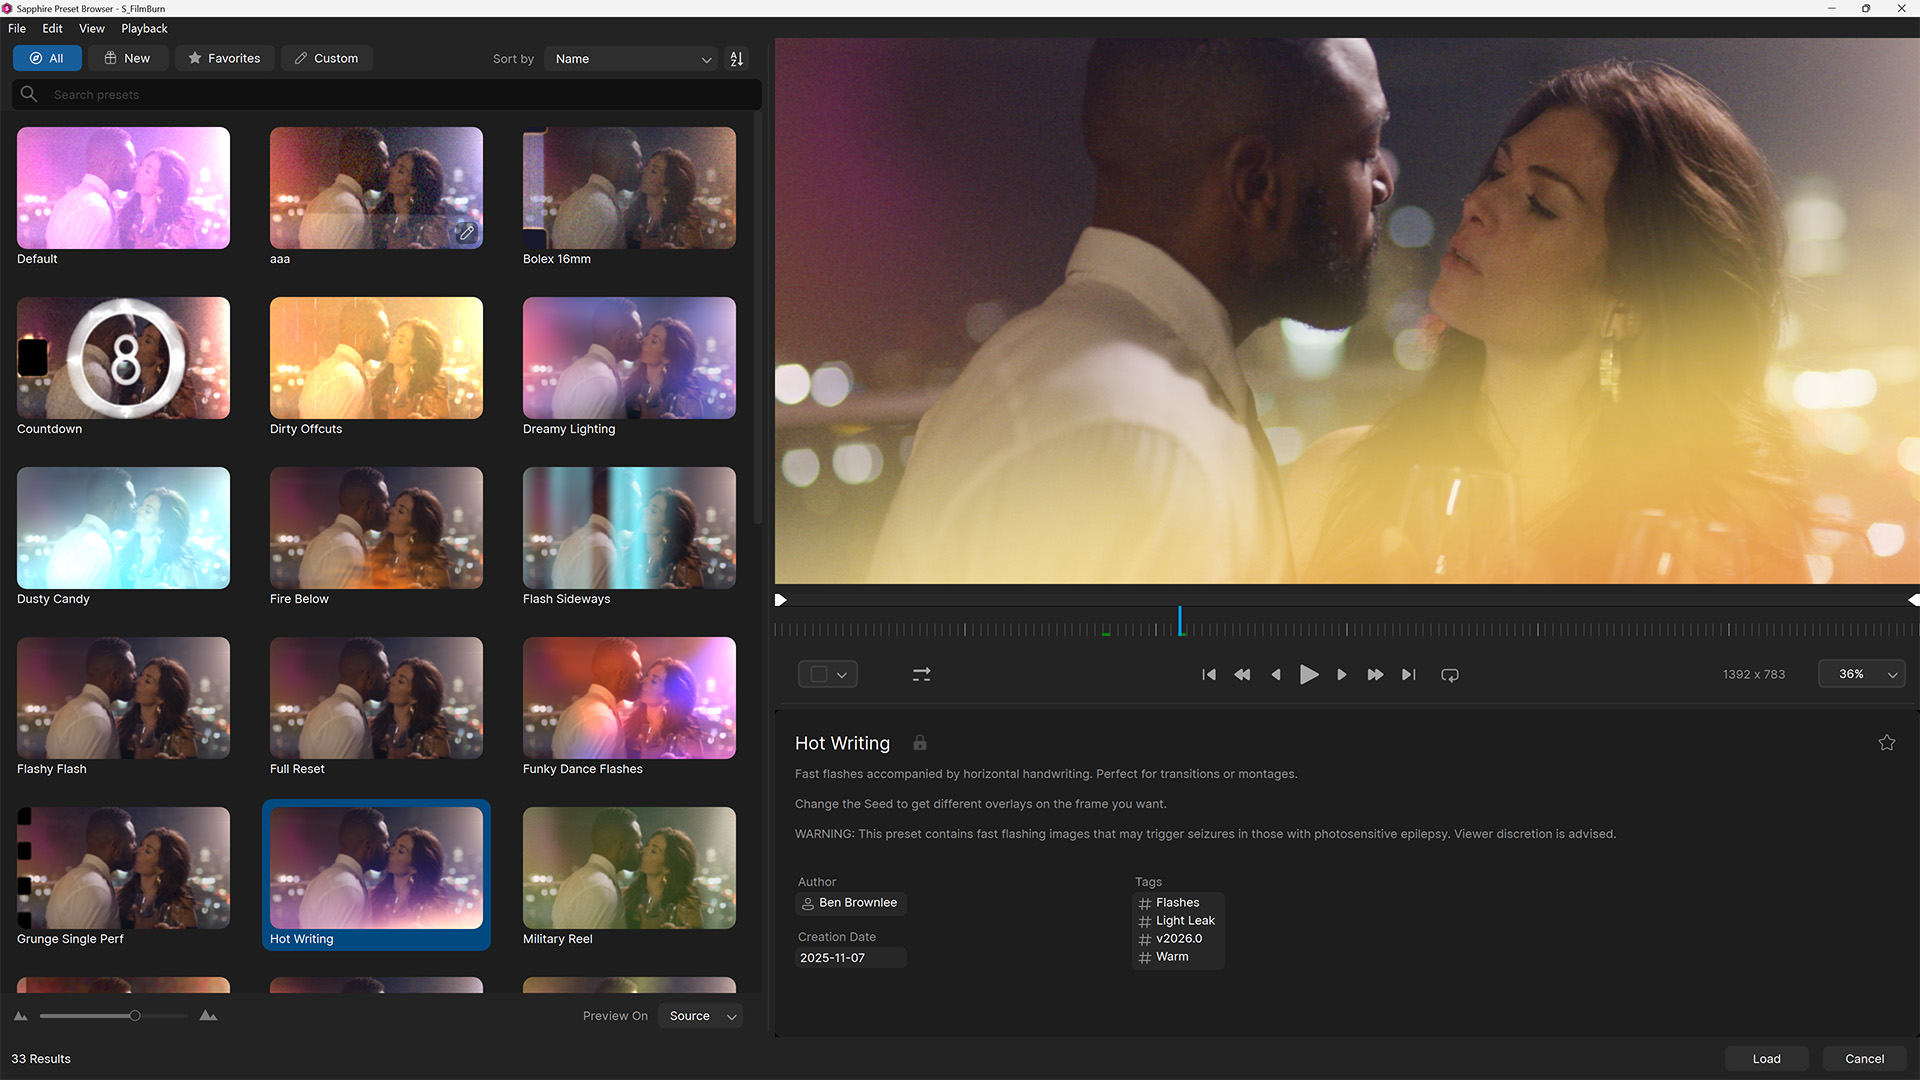Click the large thumbnails icon
The image size is (1920, 1080).
point(208,1016)
